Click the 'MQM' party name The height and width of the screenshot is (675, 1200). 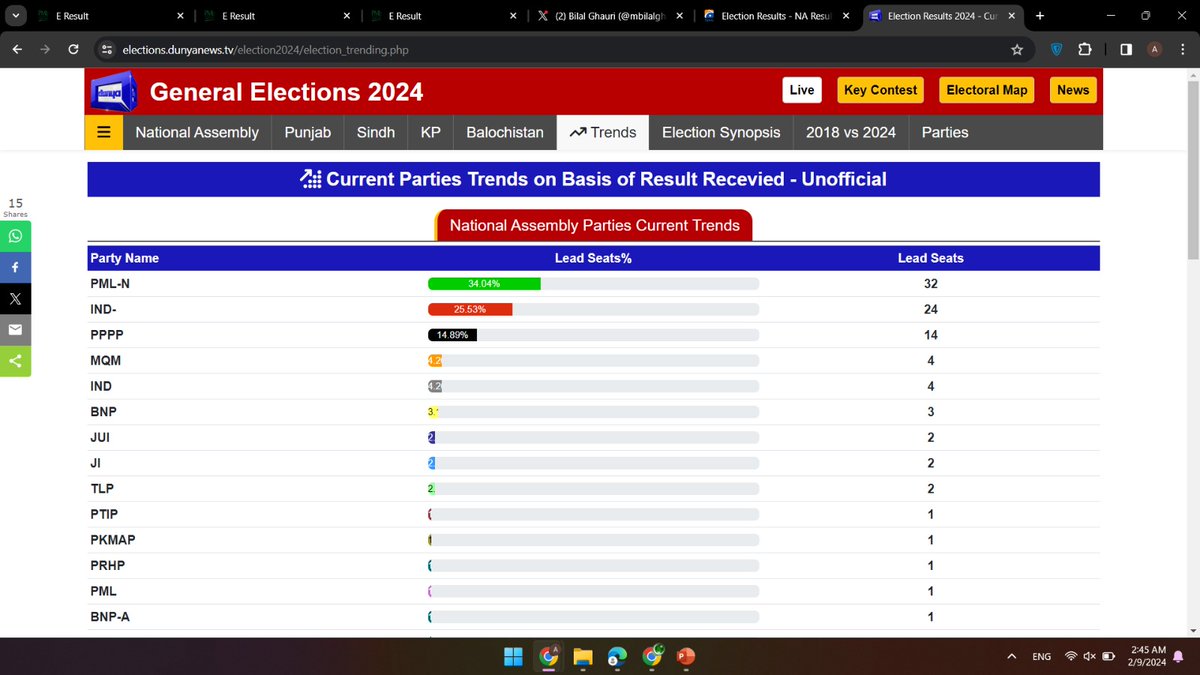(105, 359)
